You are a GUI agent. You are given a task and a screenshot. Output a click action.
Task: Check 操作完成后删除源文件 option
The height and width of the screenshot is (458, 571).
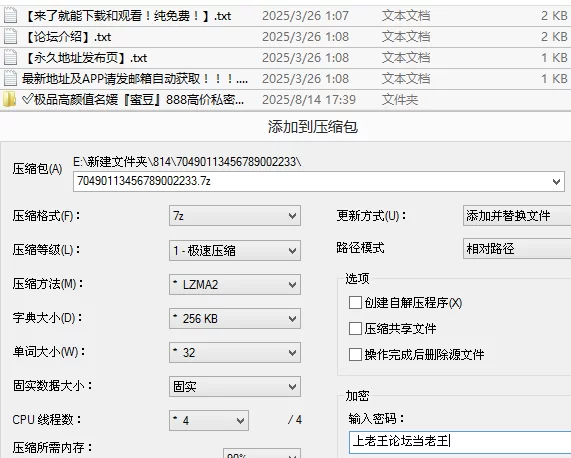click(x=355, y=354)
